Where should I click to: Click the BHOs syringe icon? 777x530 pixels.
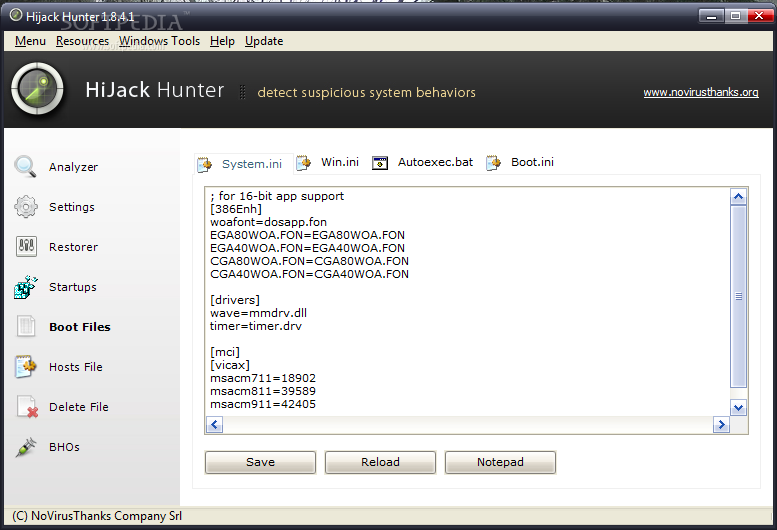click(26, 447)
